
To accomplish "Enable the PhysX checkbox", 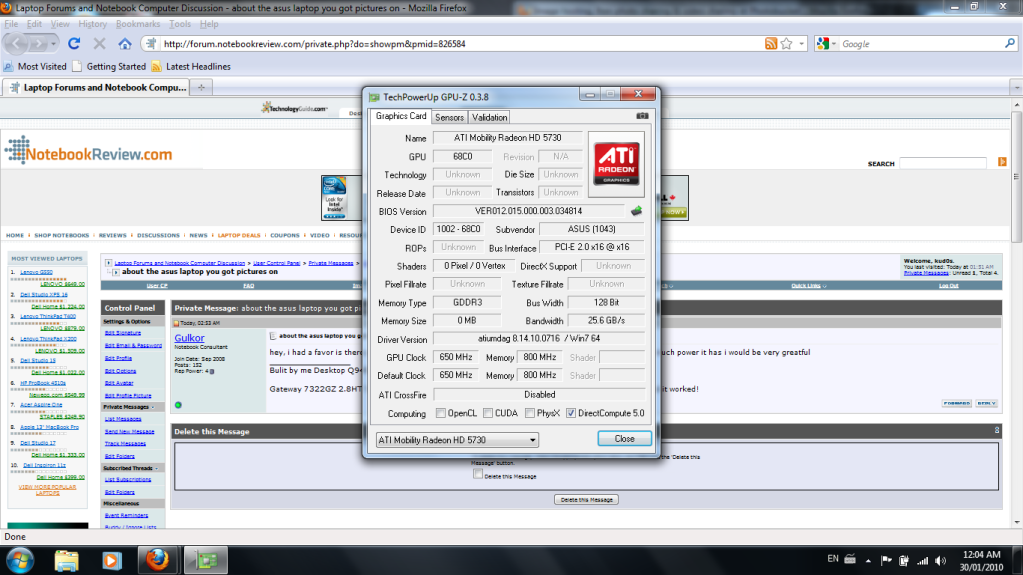I will (530, 413).
